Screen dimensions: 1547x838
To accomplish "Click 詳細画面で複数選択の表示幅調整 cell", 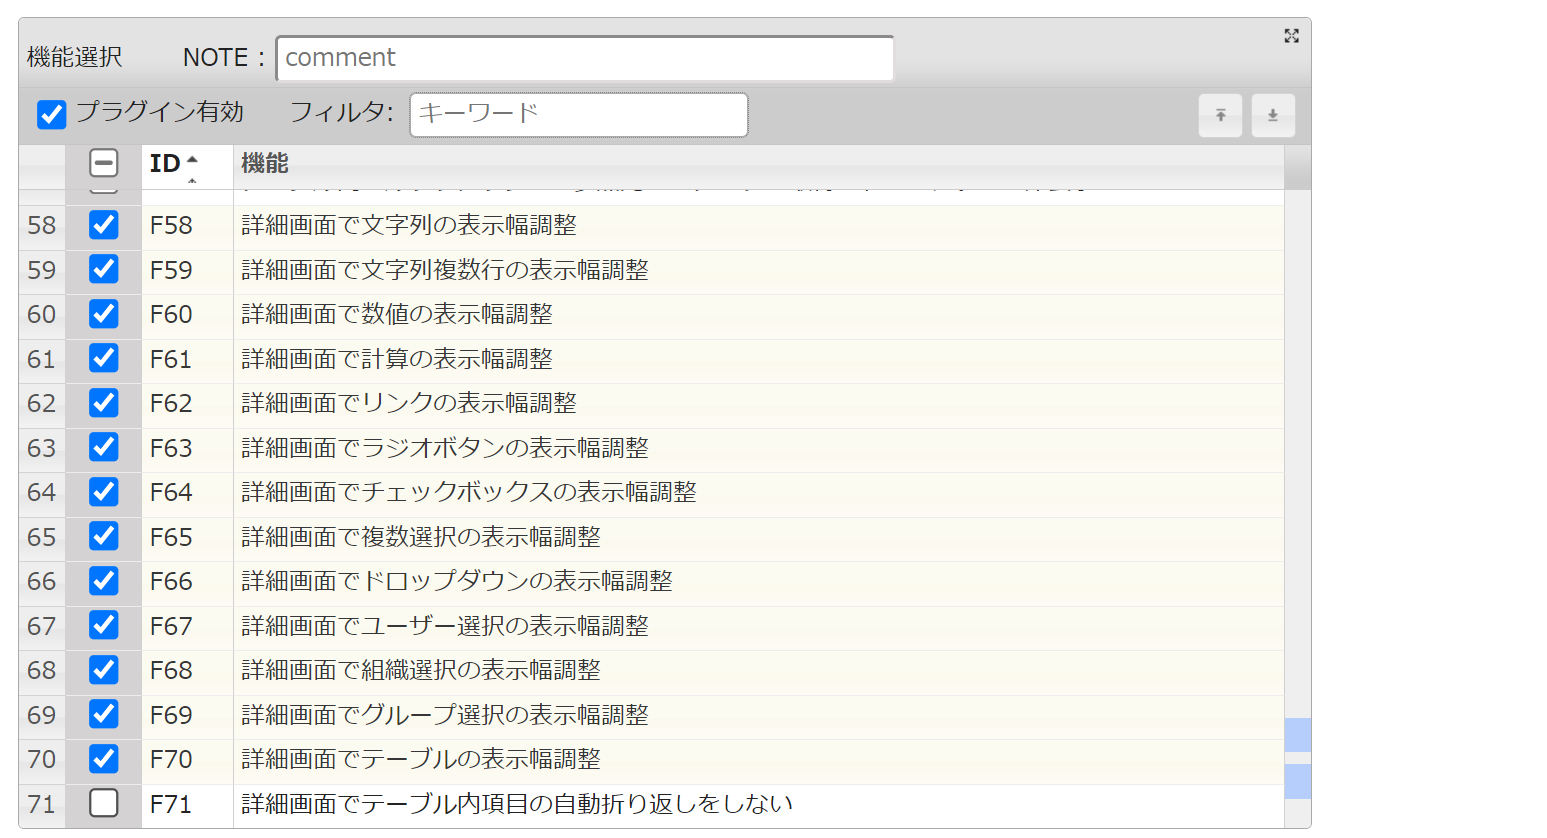I will click(758, 537).
